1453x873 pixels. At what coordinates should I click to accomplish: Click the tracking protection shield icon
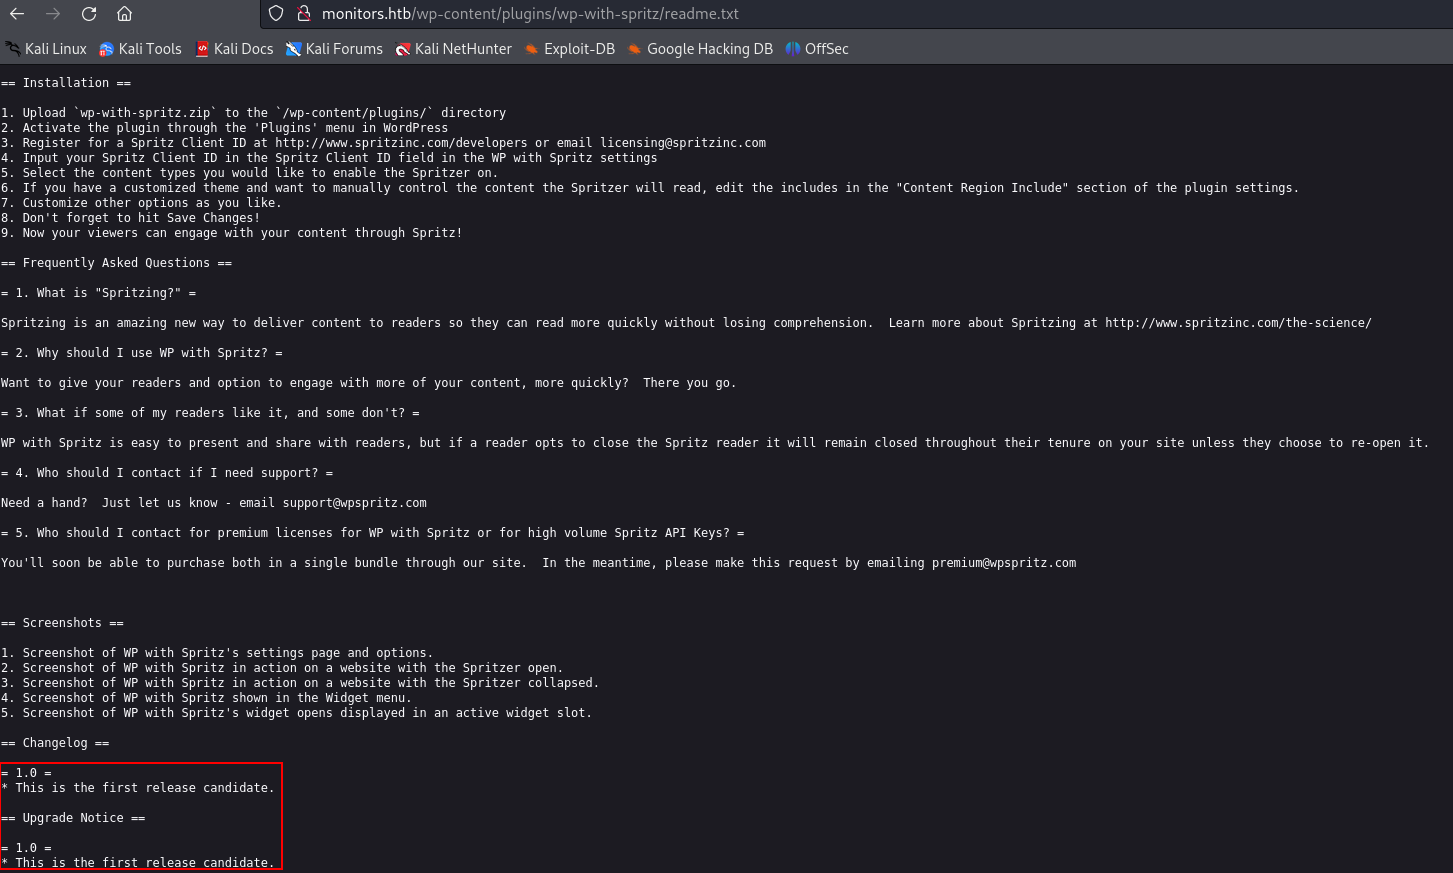277,14
